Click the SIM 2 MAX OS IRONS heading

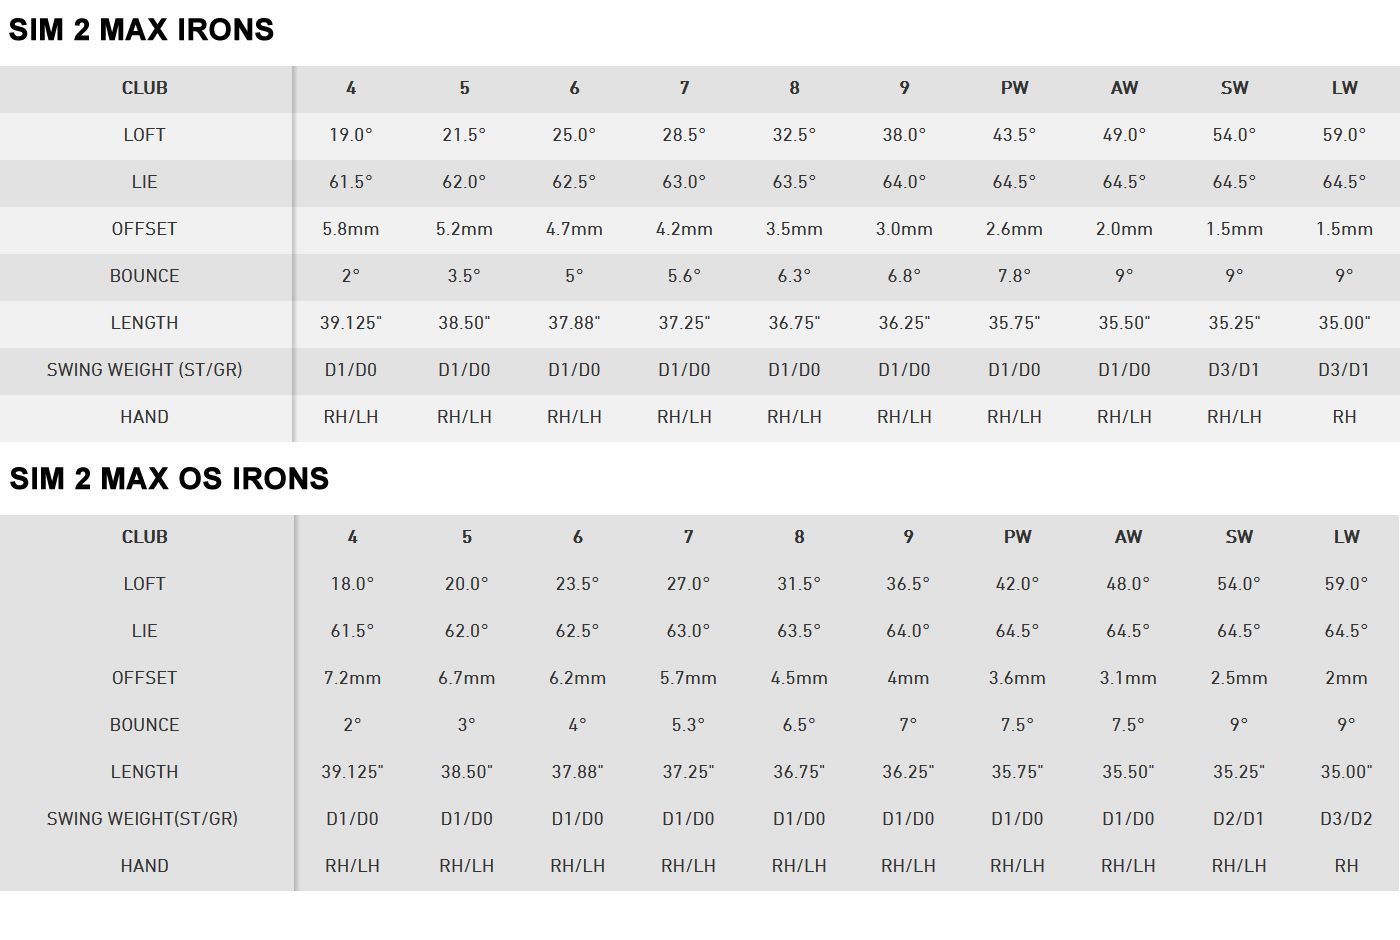169,479
